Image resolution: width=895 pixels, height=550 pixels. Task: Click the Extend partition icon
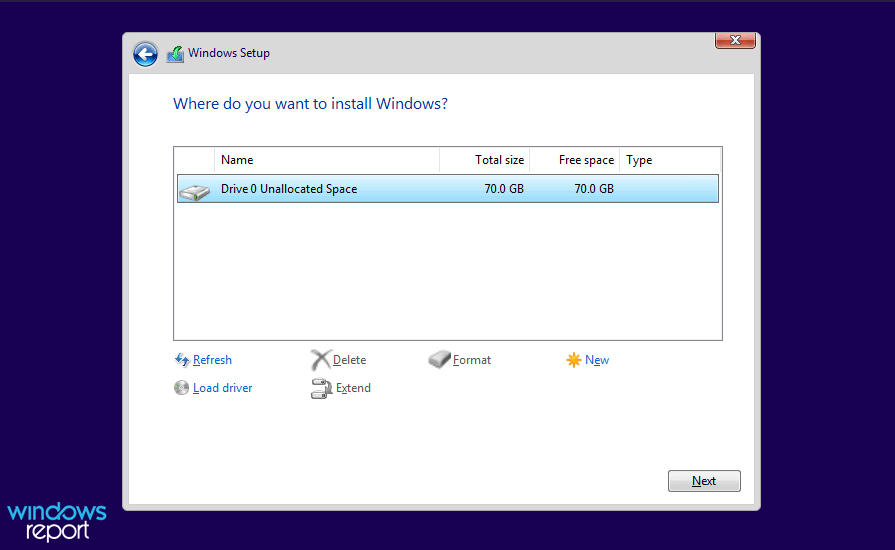[321, 389]
